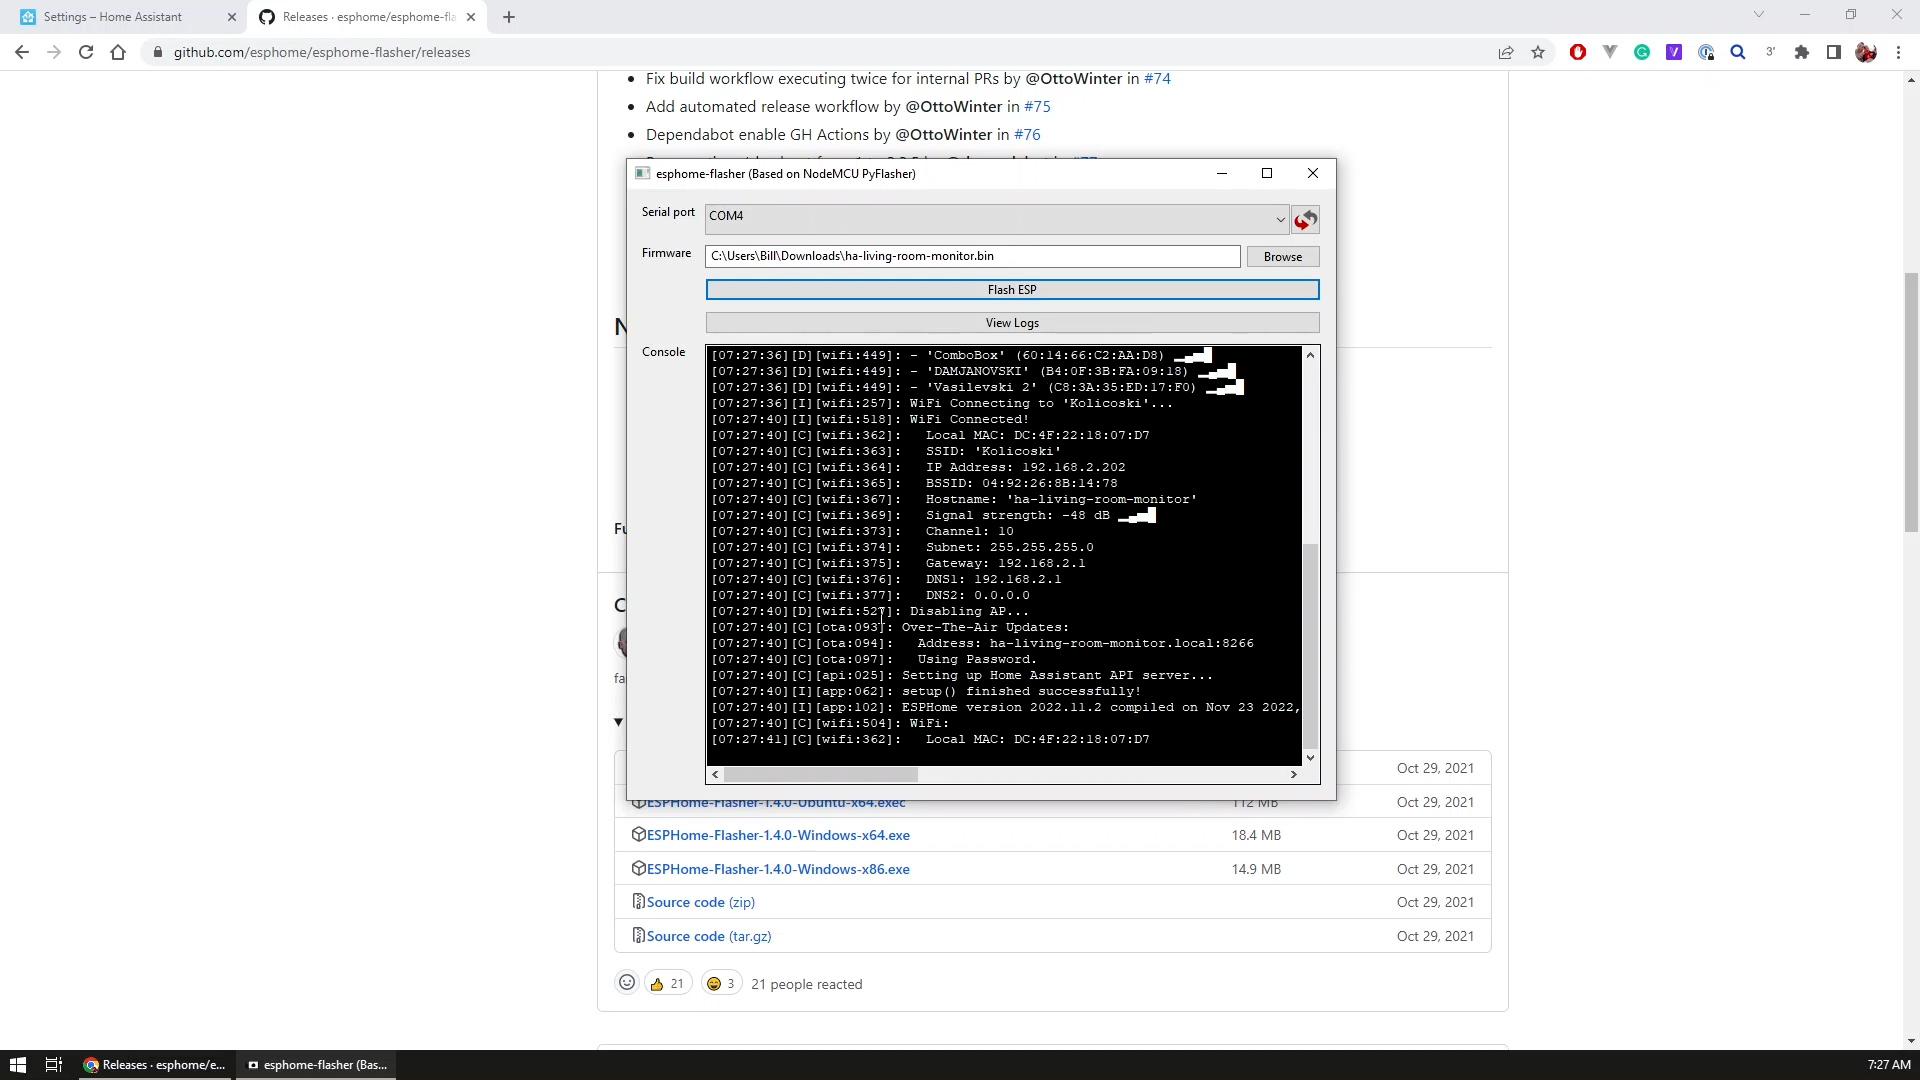The width and height of the screenshot is (1920, 1080).
Task: Open a new browser tab
Action: [508, 17]
